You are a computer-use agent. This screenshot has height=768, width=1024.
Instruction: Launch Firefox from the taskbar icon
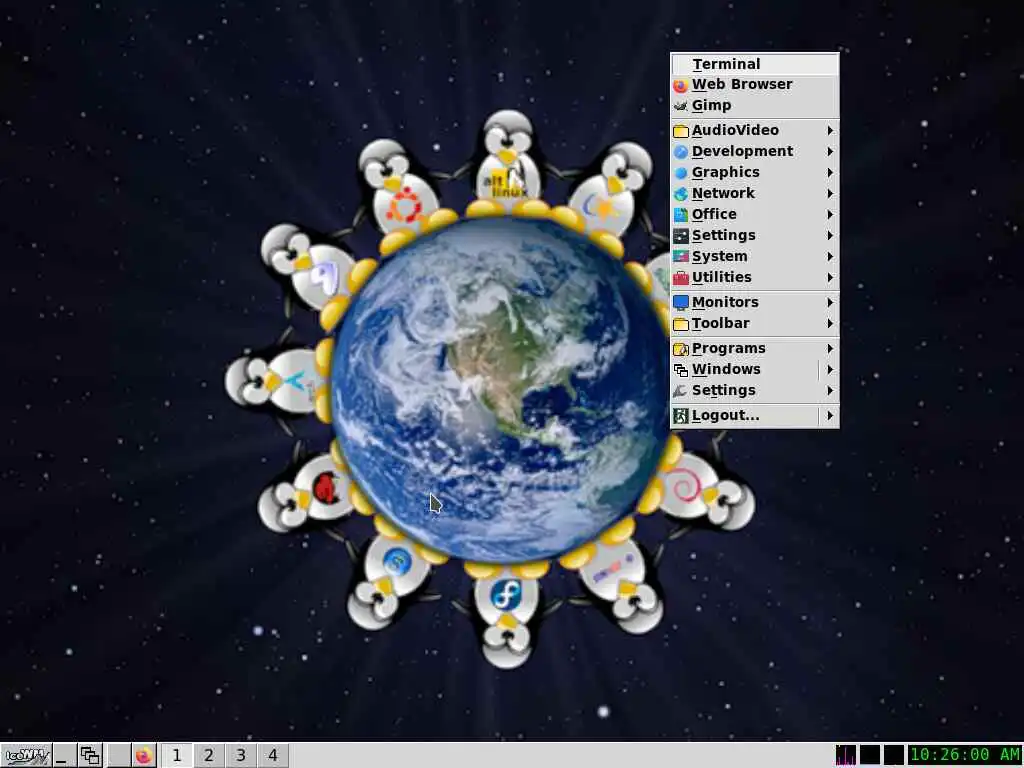tap(144, 756)
